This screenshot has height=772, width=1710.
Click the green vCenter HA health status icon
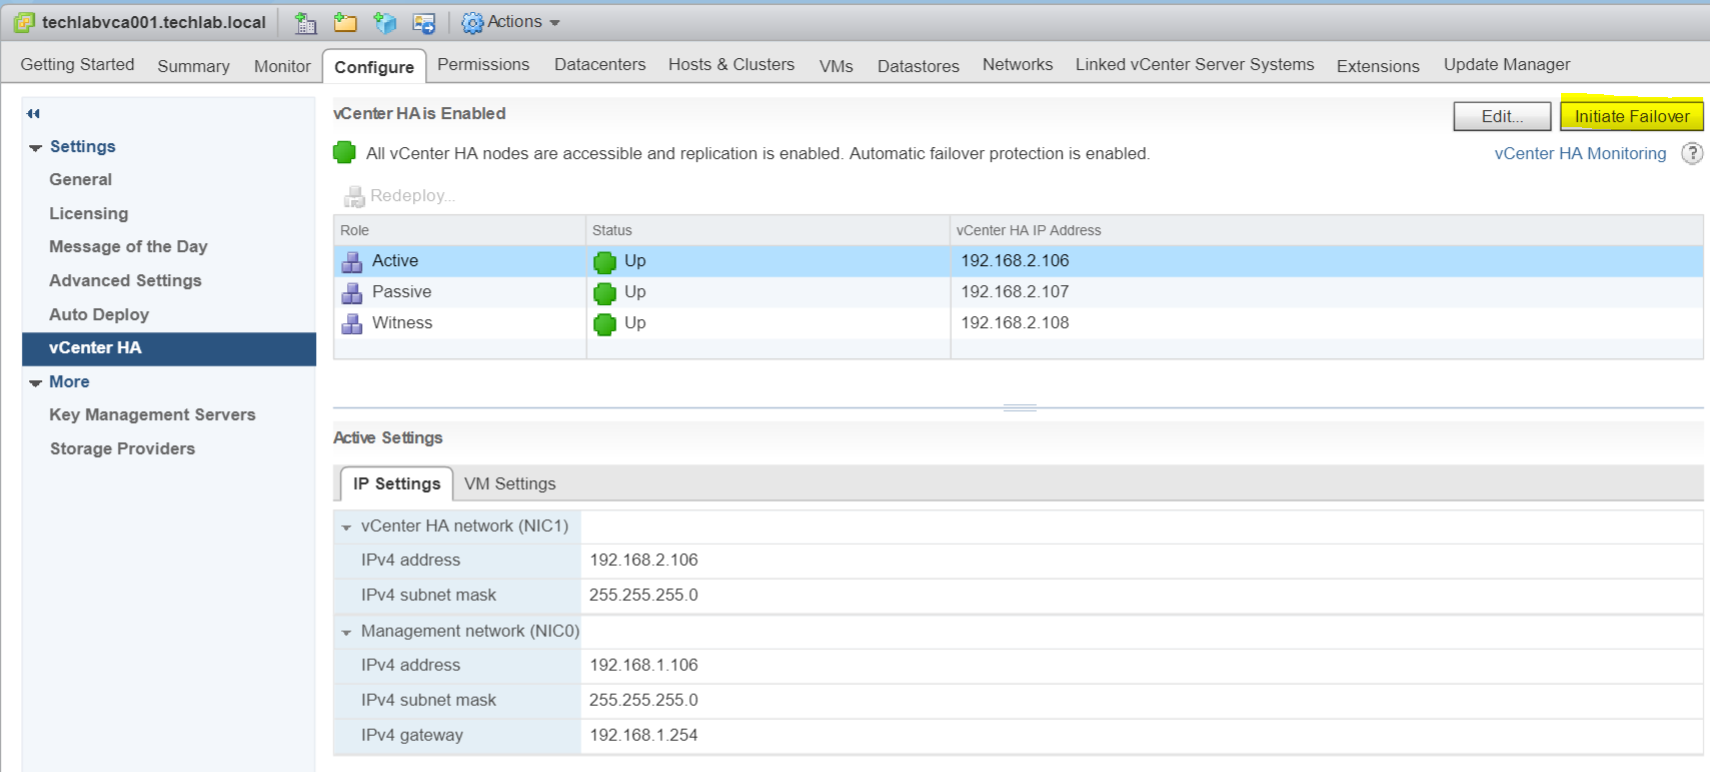coord(344,152)
